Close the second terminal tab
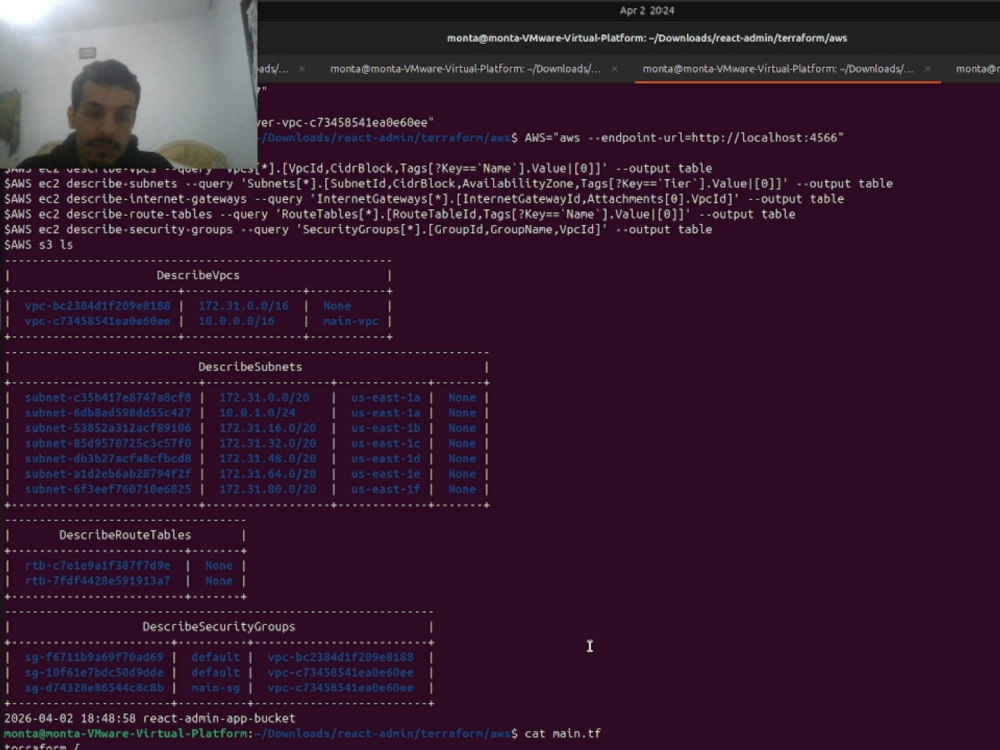The width and height of the screenshot is (1000, 750). click(615, 69)
